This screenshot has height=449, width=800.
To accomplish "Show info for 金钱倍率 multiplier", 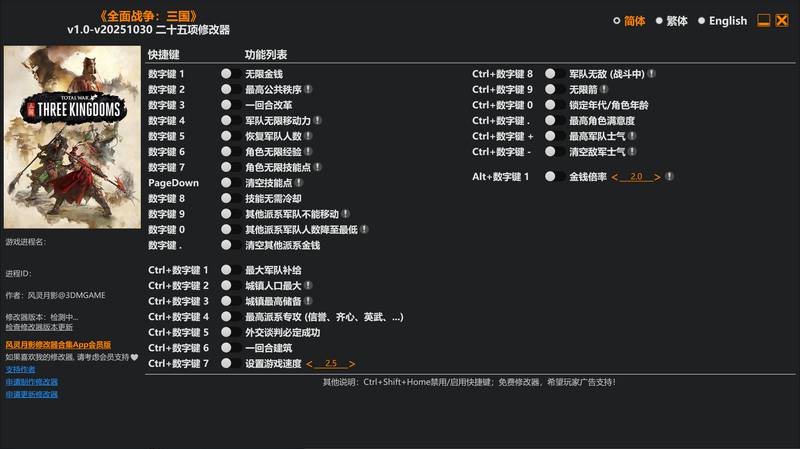I will pos(669,177).
